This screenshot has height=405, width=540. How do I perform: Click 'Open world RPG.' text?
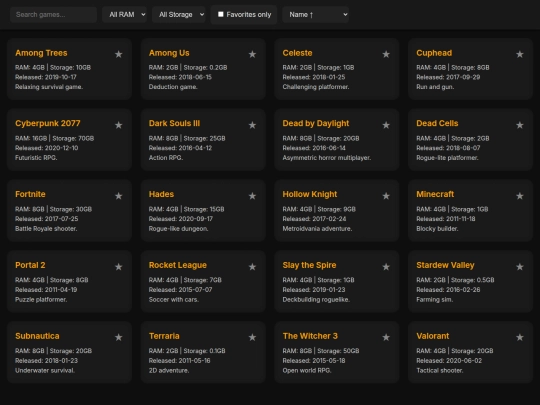(307, 371)
